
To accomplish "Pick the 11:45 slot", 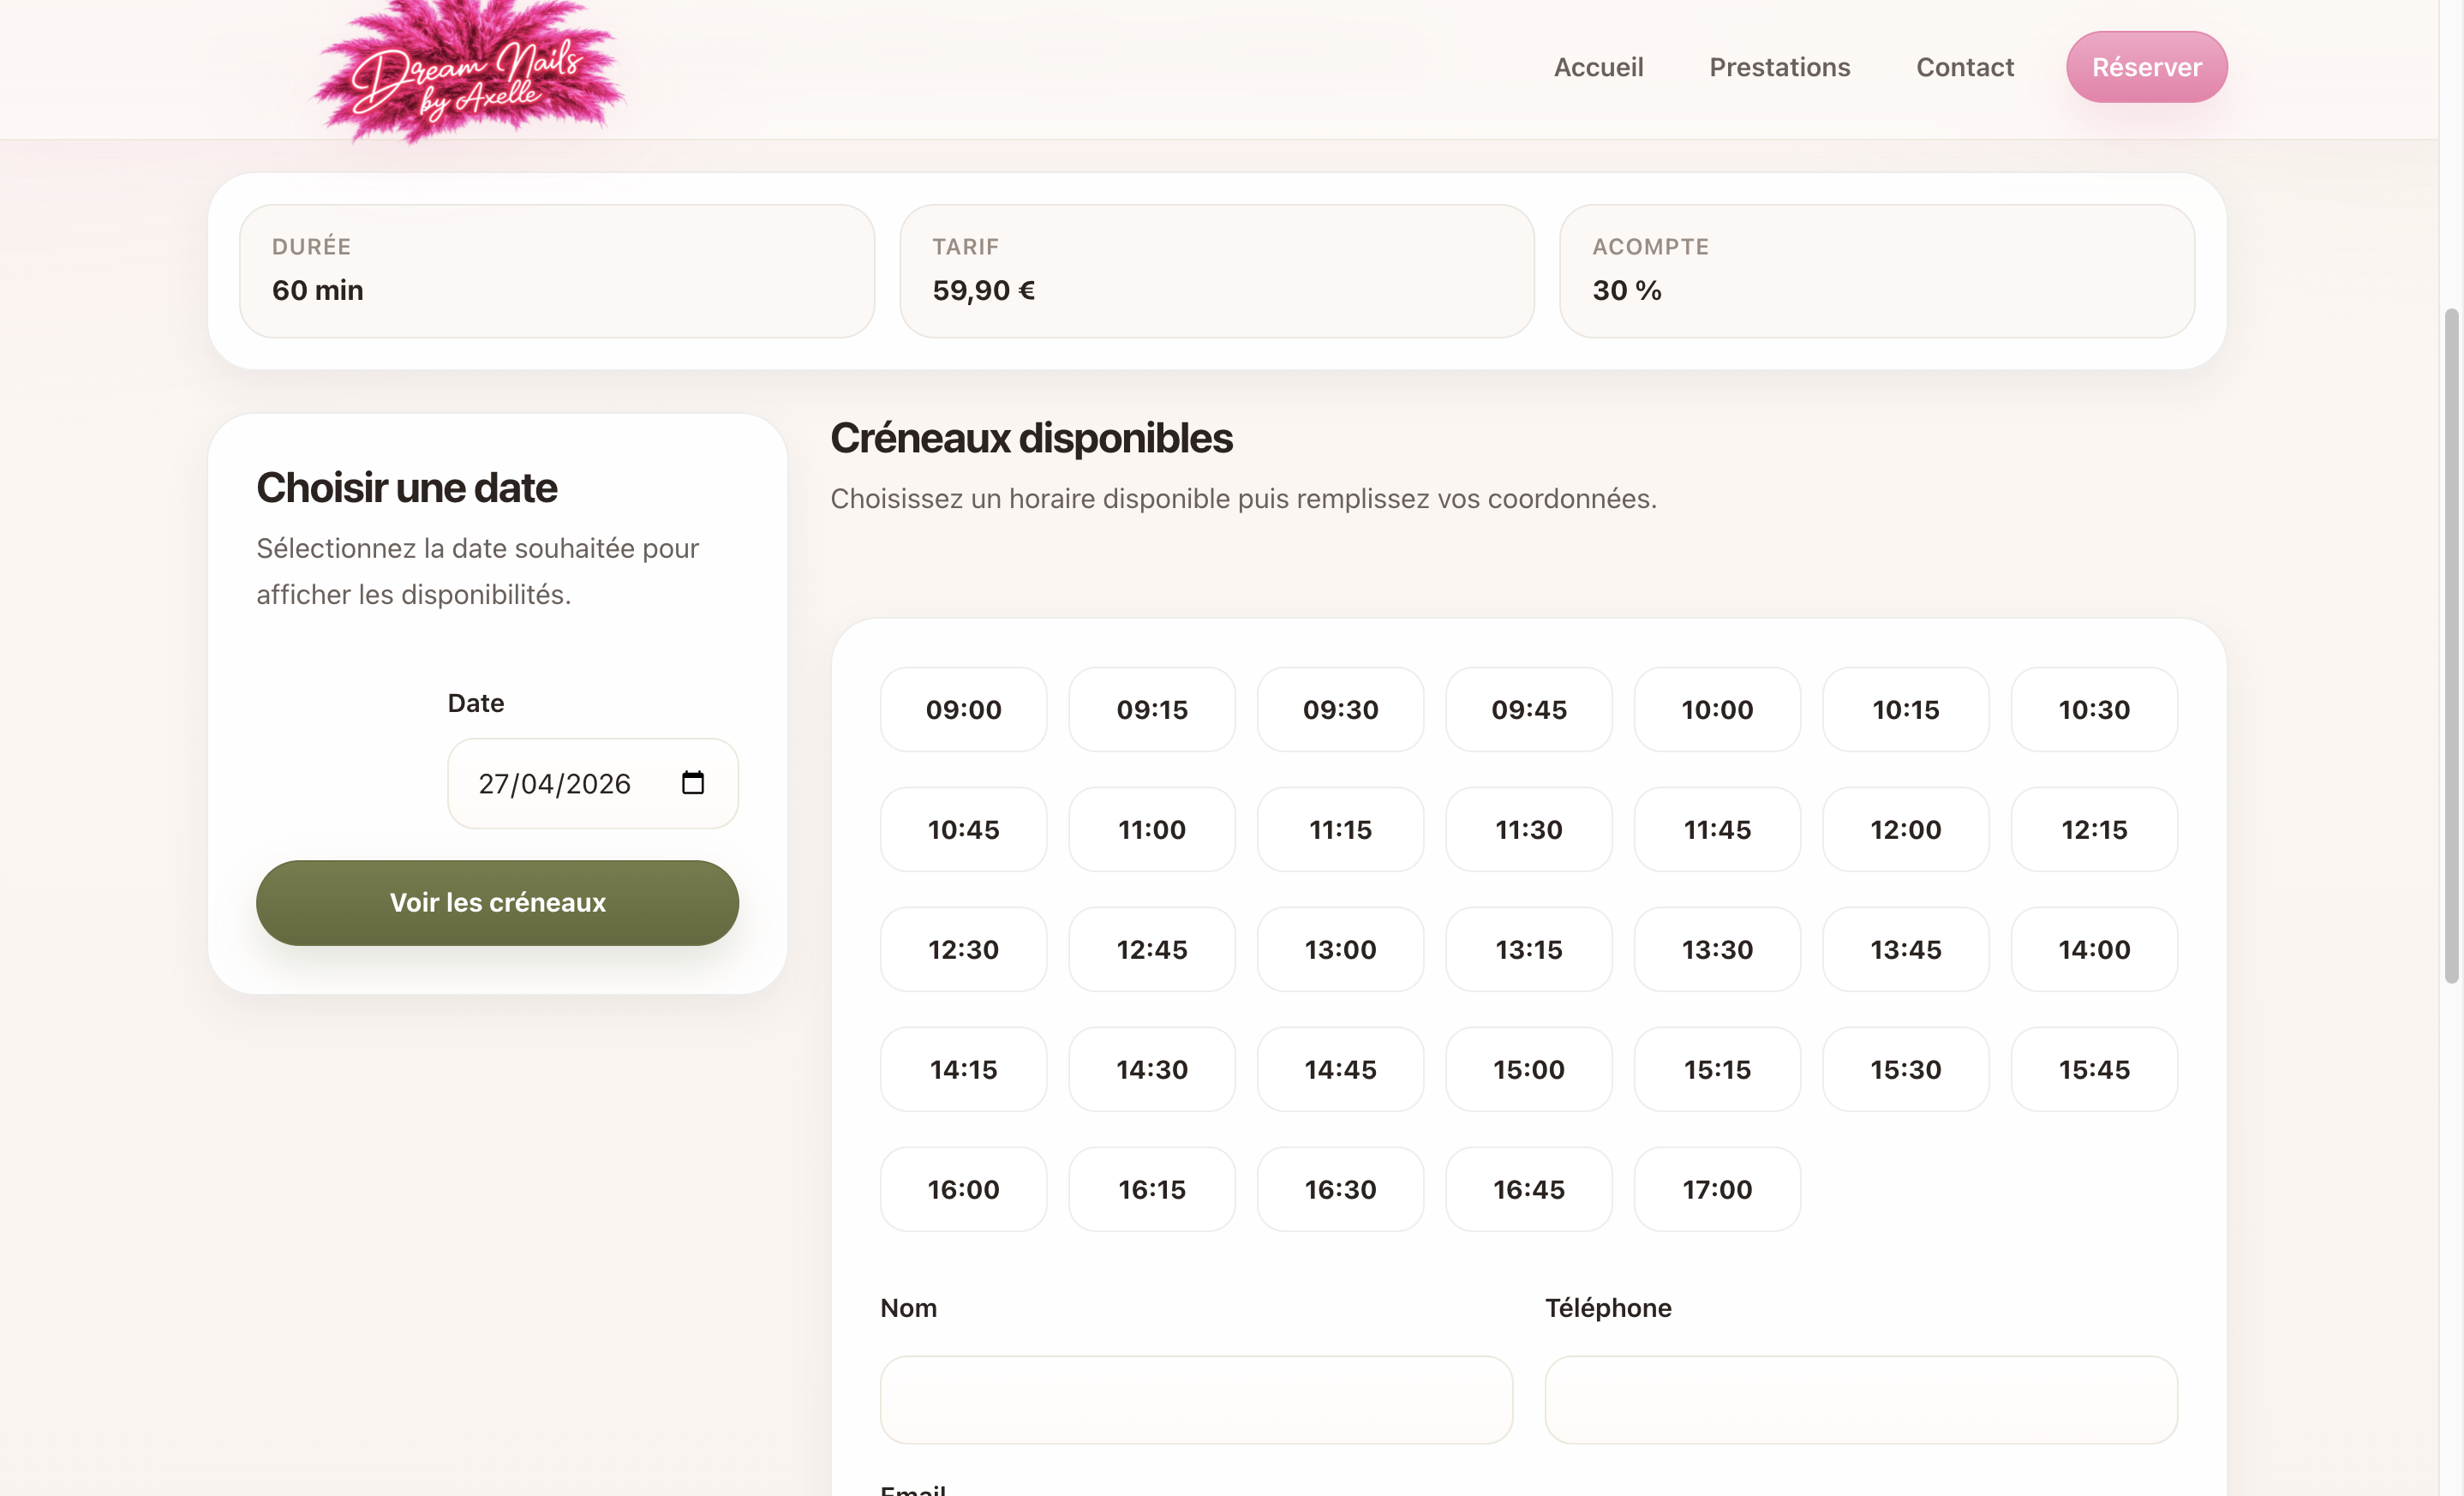I will point(1717,829).
